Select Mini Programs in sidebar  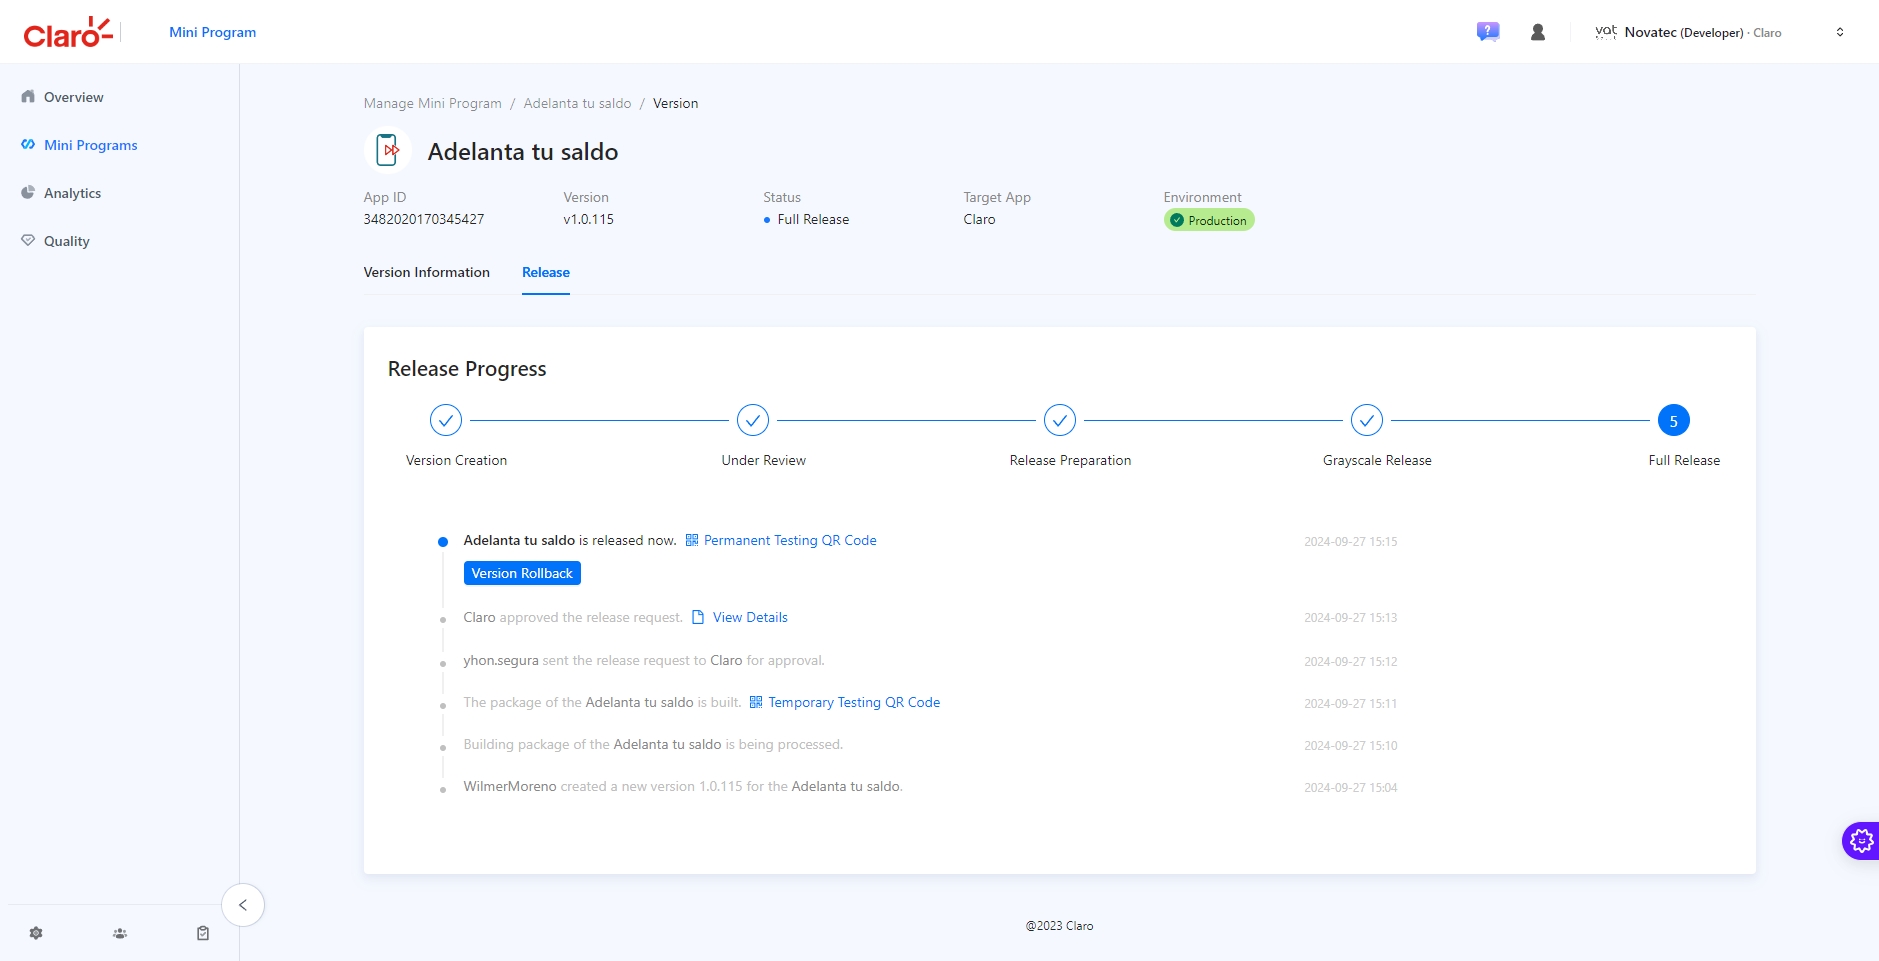90,145
